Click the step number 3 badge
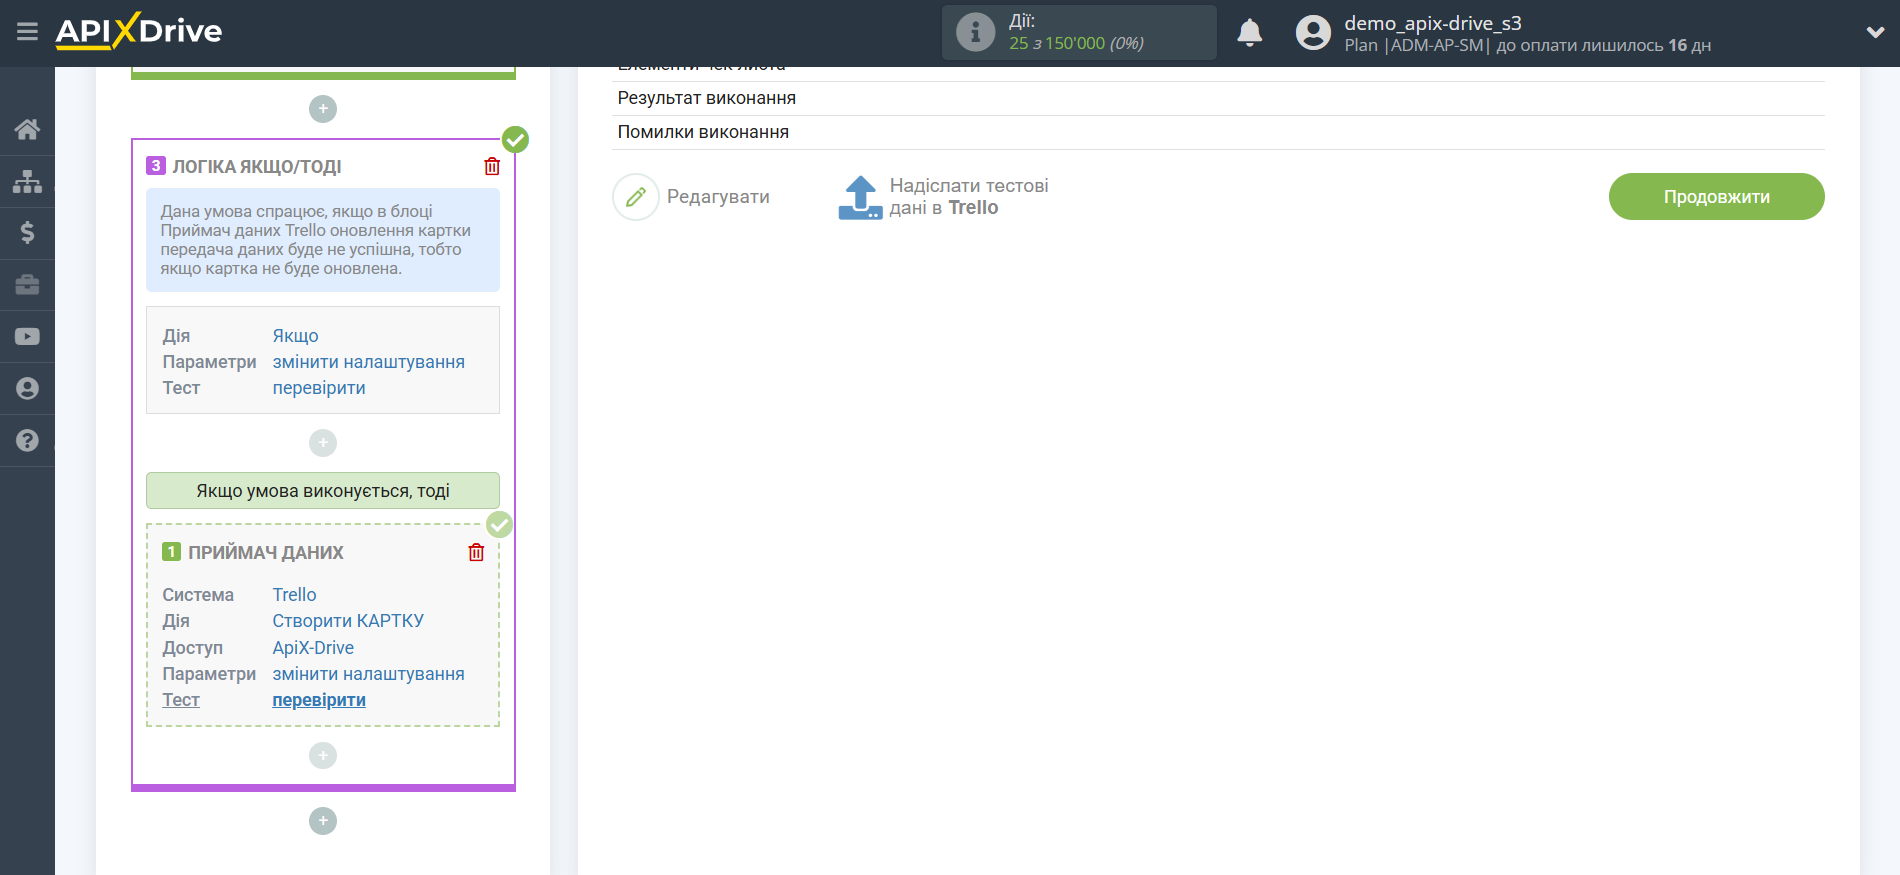This screenshot has width=1900, height=875. [156, 166]
